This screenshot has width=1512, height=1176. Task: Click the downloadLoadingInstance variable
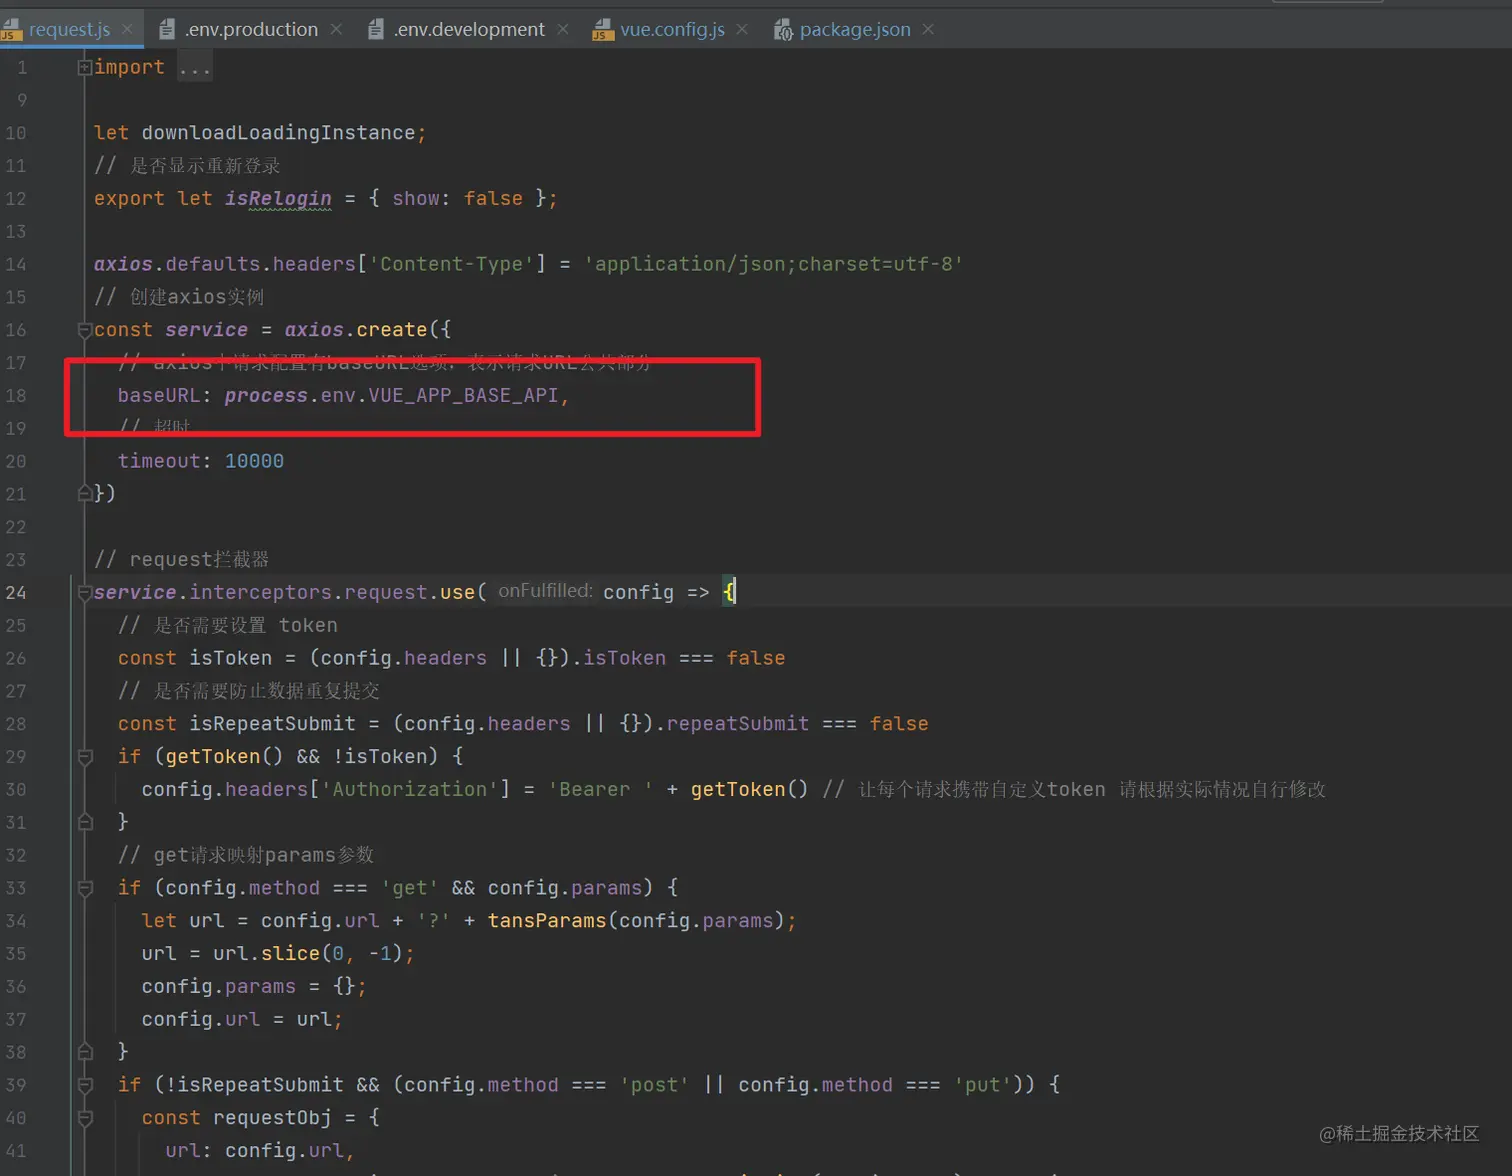[x=278, y=133]
